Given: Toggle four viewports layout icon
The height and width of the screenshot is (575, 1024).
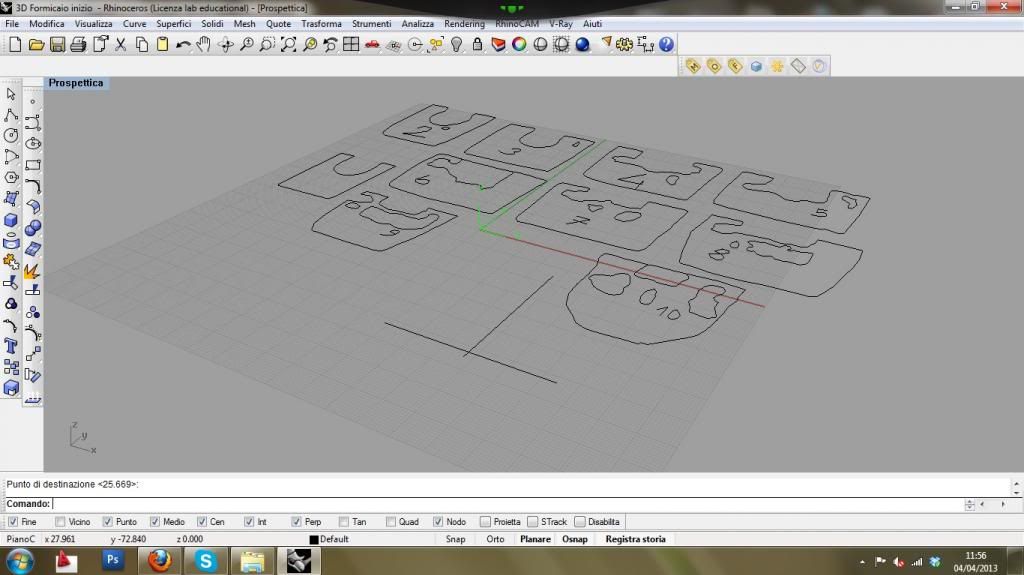Looking at the screenshot, I should click(351, 44).
